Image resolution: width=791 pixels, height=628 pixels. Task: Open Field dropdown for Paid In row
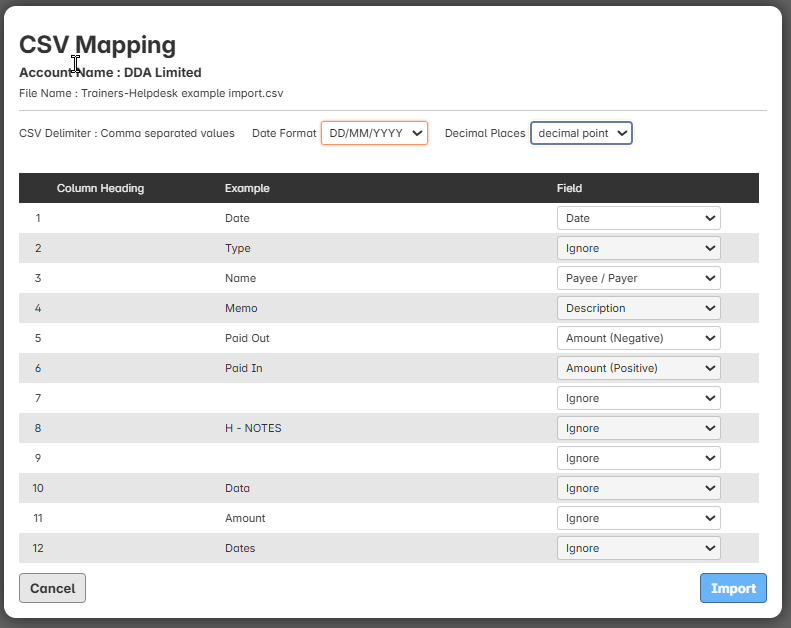639,368
